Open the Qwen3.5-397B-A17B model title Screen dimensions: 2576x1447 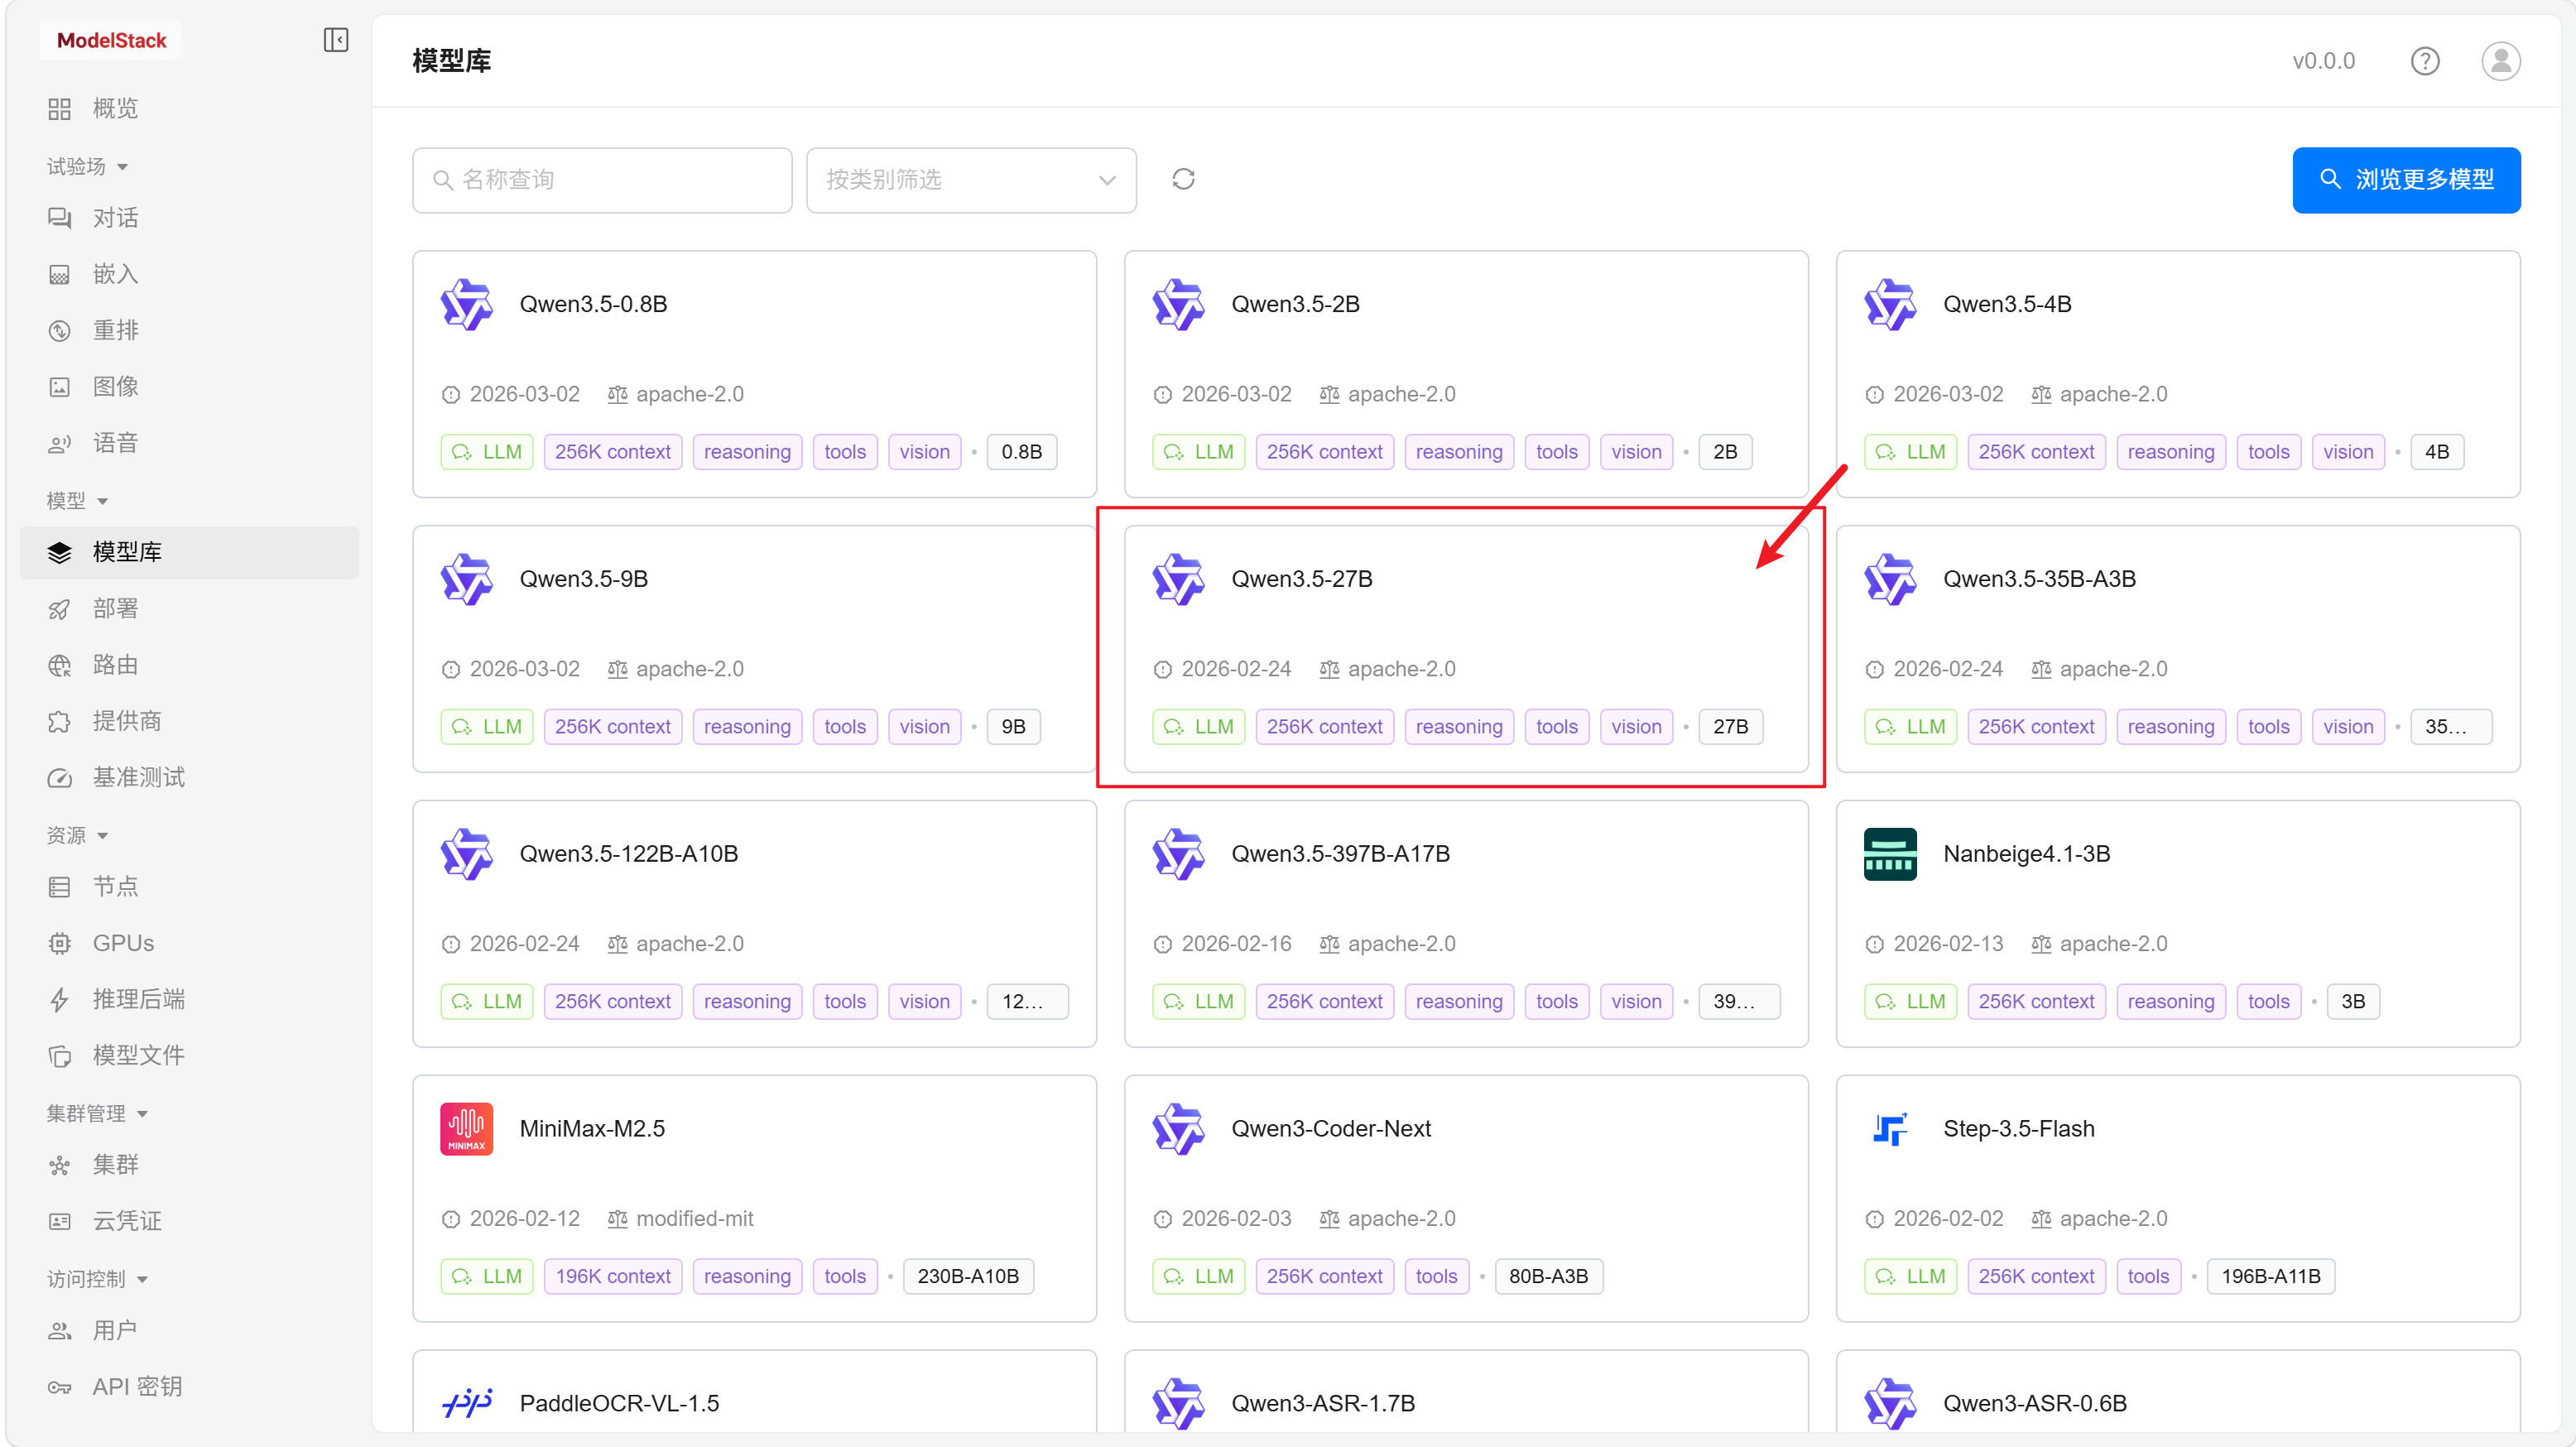pos(1340,854)
